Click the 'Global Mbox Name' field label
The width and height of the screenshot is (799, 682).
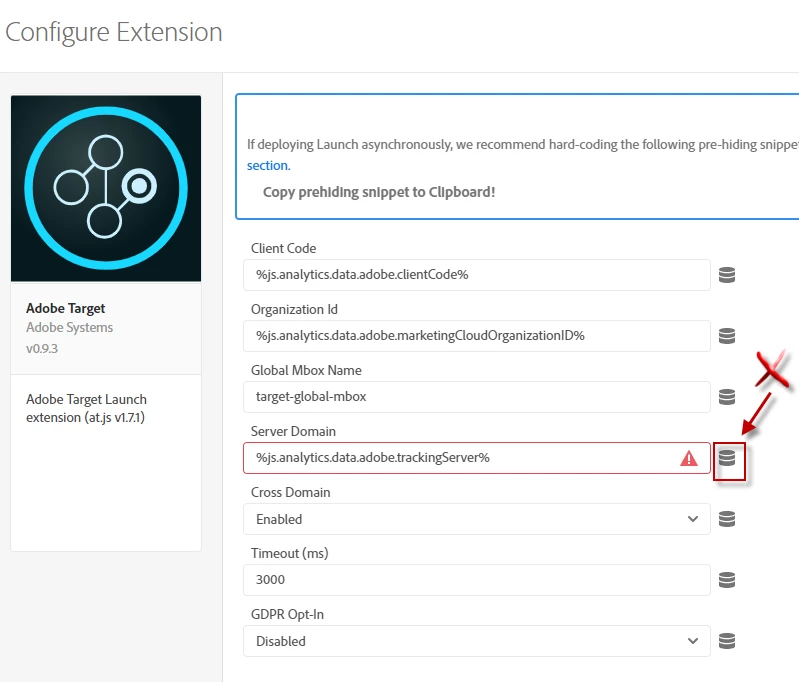click(306, 370)
